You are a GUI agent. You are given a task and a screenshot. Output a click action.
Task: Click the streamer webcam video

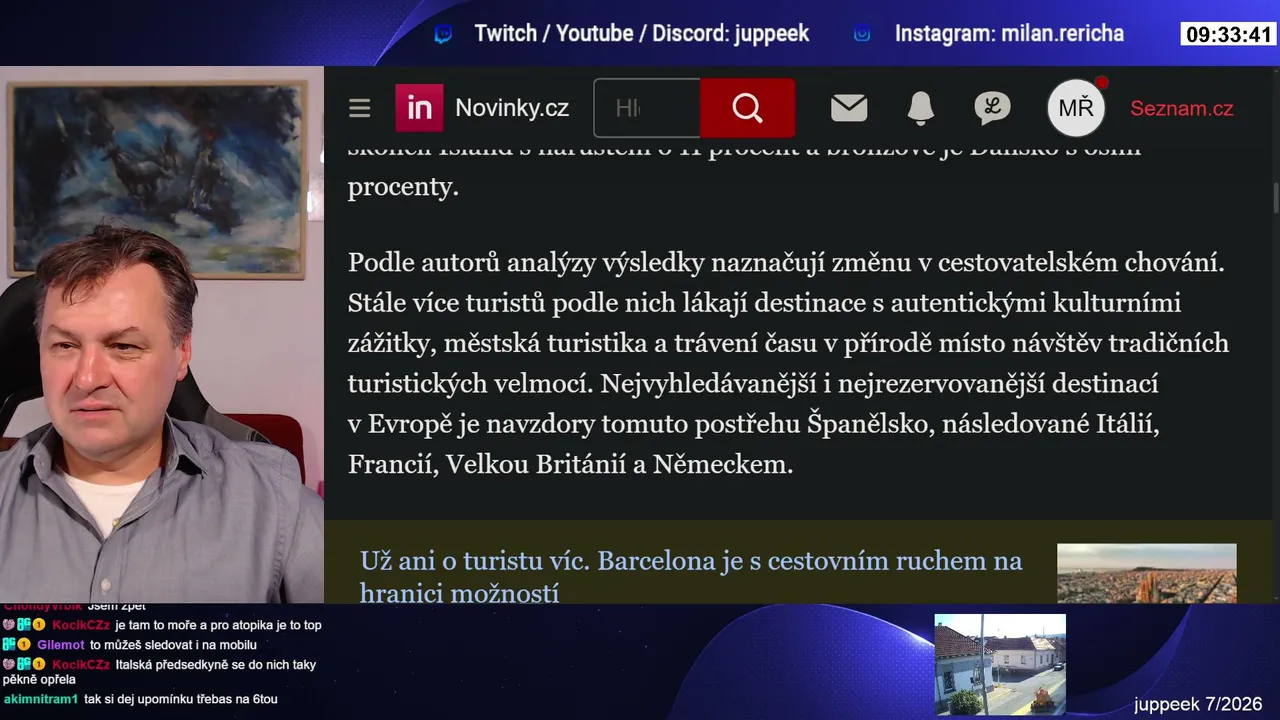point(162,335)
